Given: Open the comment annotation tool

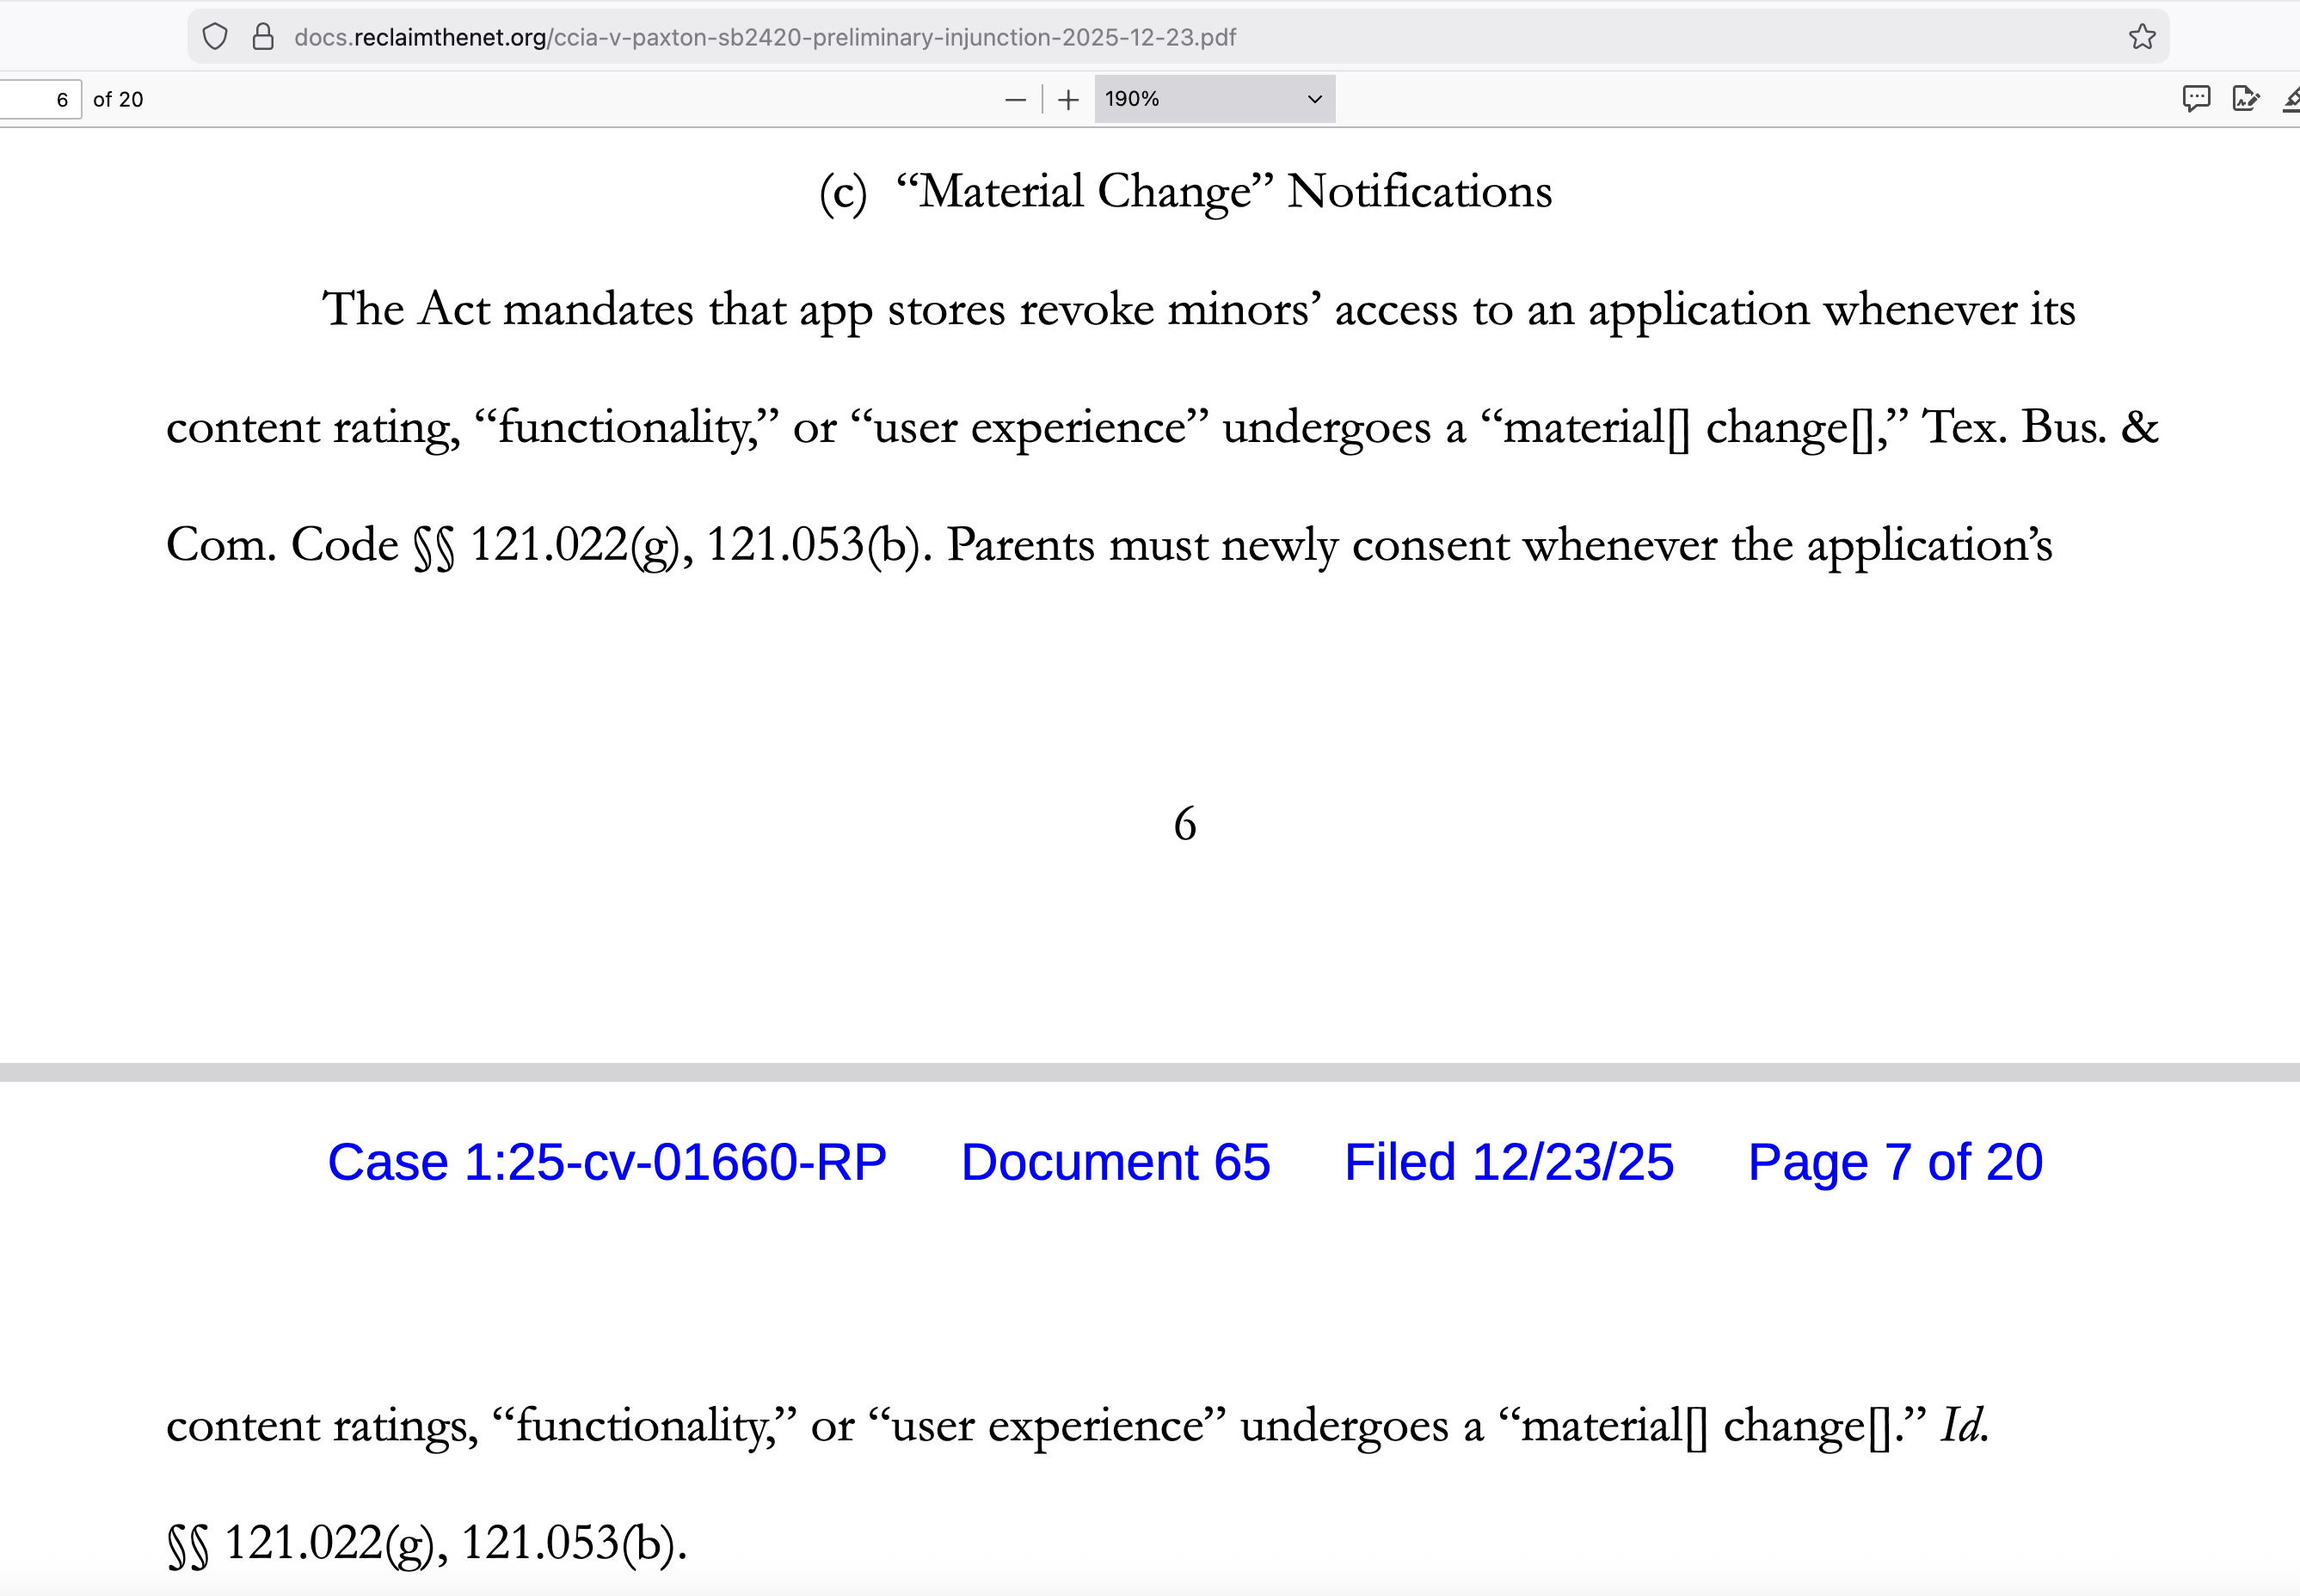Looking at the screenshot, I should coord(2195,98).
